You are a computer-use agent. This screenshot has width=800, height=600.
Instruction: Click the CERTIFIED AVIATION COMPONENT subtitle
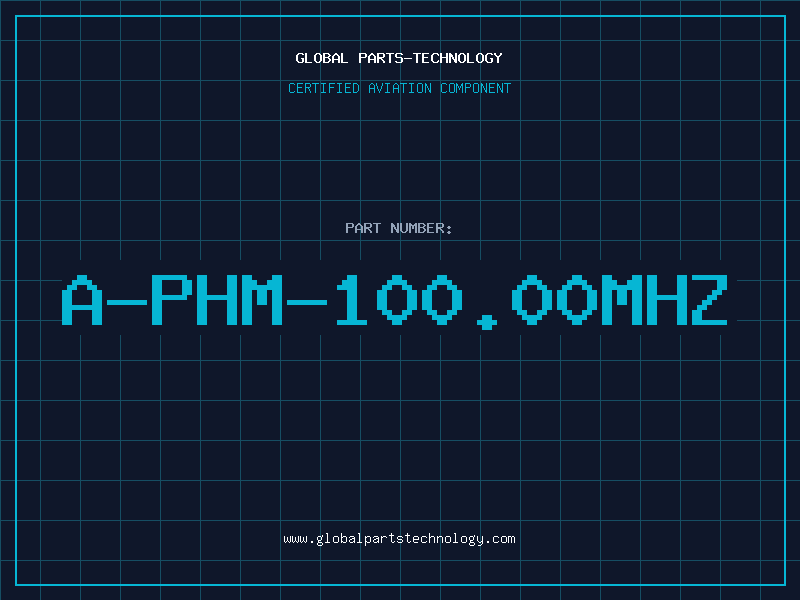399,88
